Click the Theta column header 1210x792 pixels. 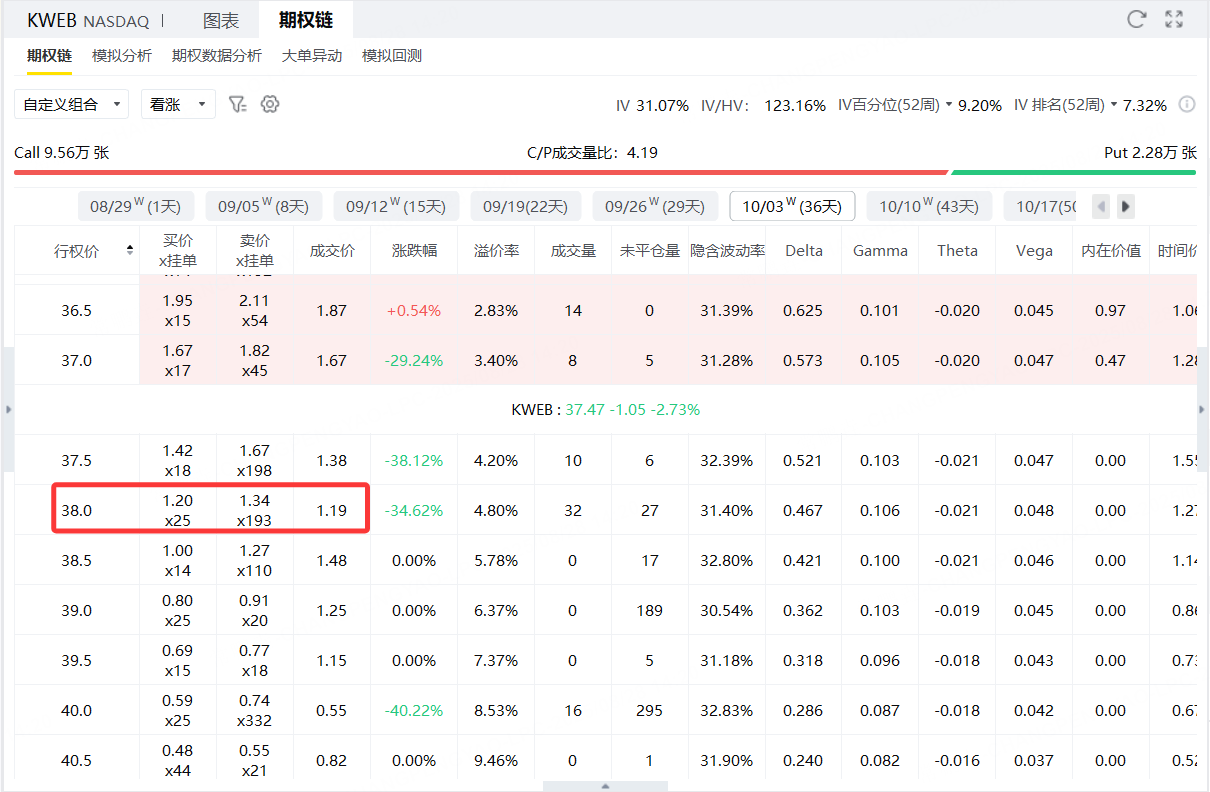tap(957, 250)
